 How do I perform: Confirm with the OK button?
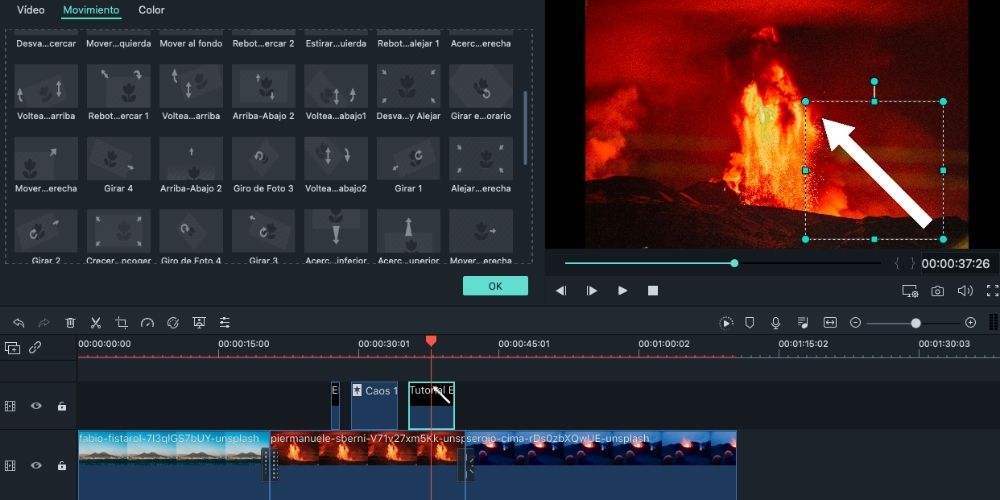(x=496, y=286)
